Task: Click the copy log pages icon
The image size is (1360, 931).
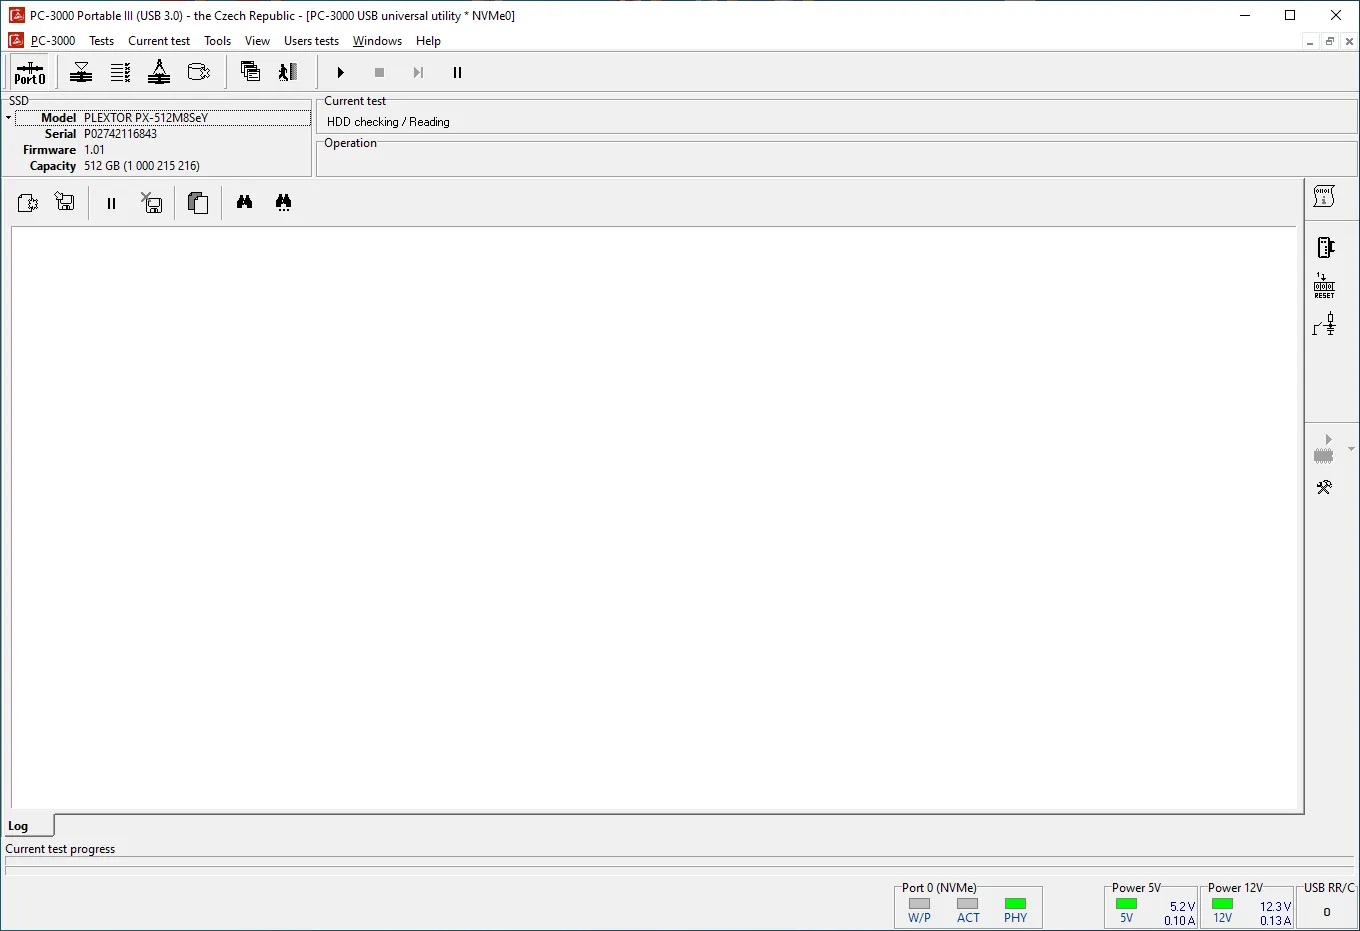Action: [x=198, y=203]
